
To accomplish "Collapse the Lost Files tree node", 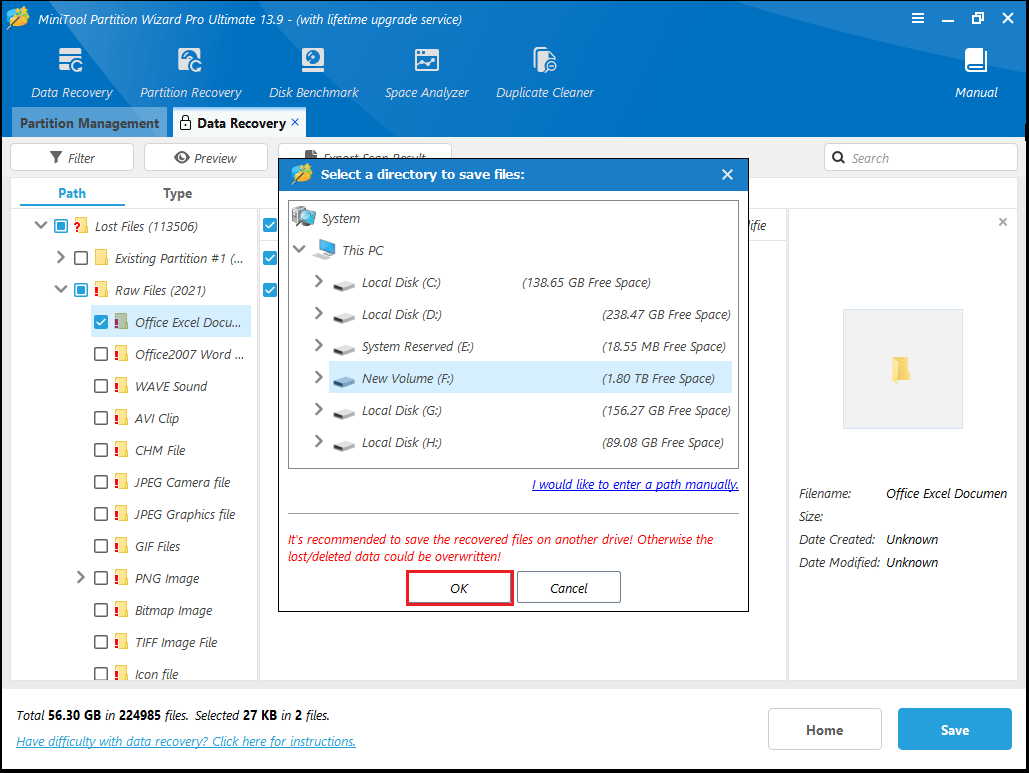I will click(x=41, y=226).
